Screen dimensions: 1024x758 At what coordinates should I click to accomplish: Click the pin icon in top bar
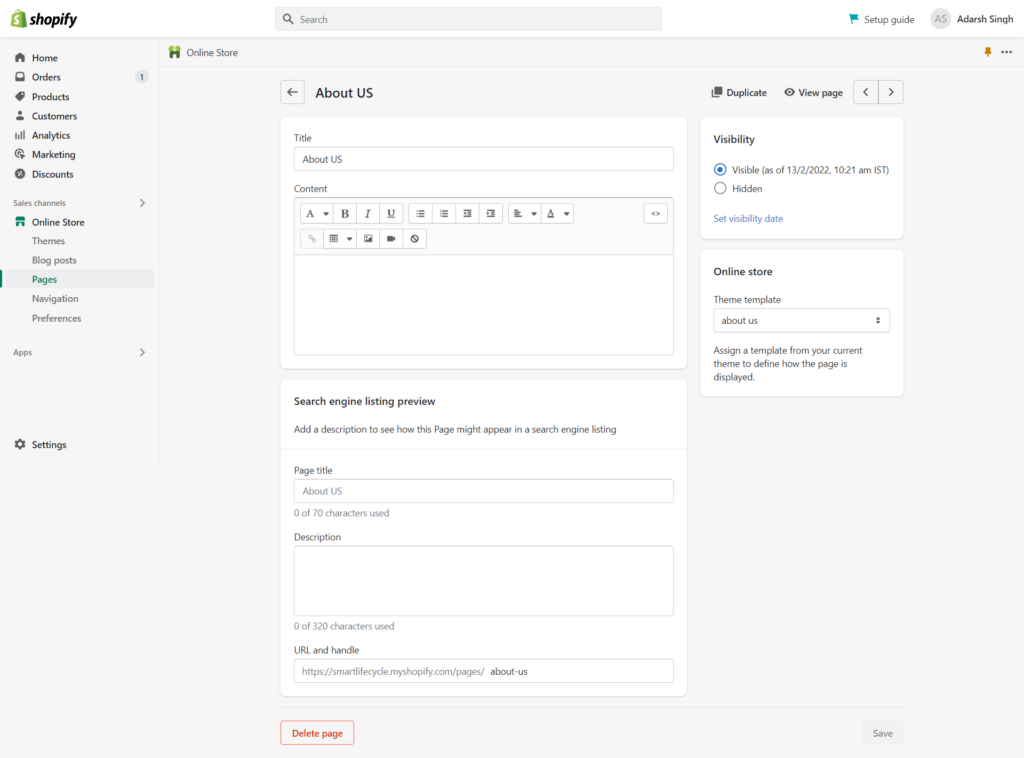(987, 52)
